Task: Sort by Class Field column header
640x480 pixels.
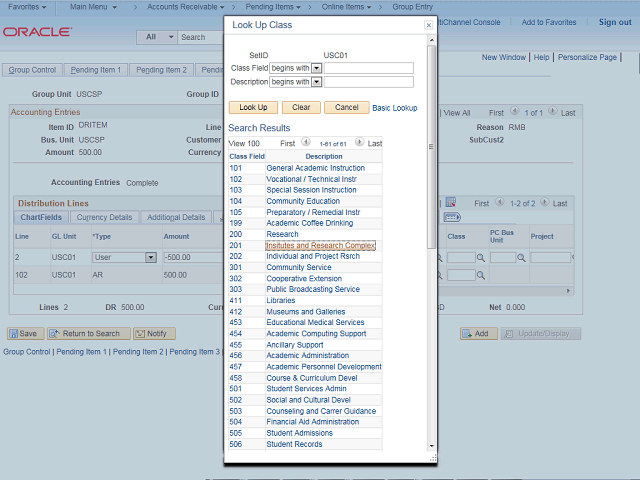Action: click(x=247, y=156)
